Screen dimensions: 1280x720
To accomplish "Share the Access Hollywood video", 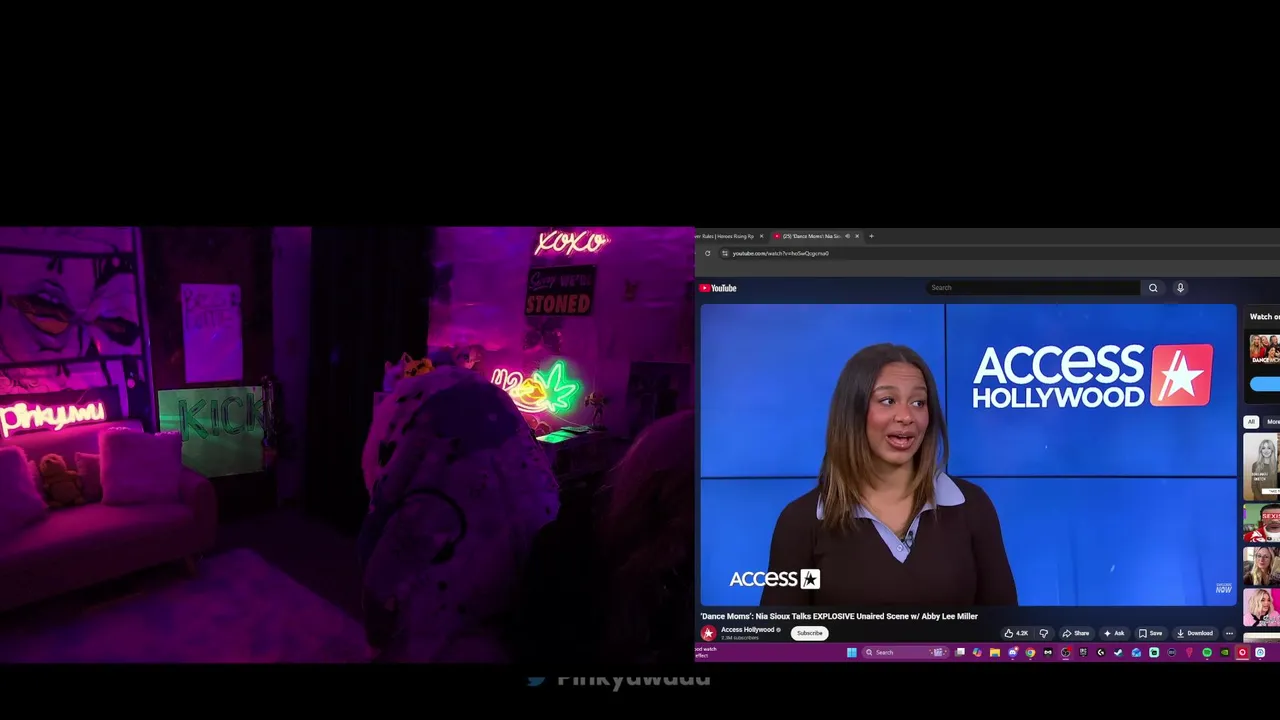I will [x=1076, y=633].
